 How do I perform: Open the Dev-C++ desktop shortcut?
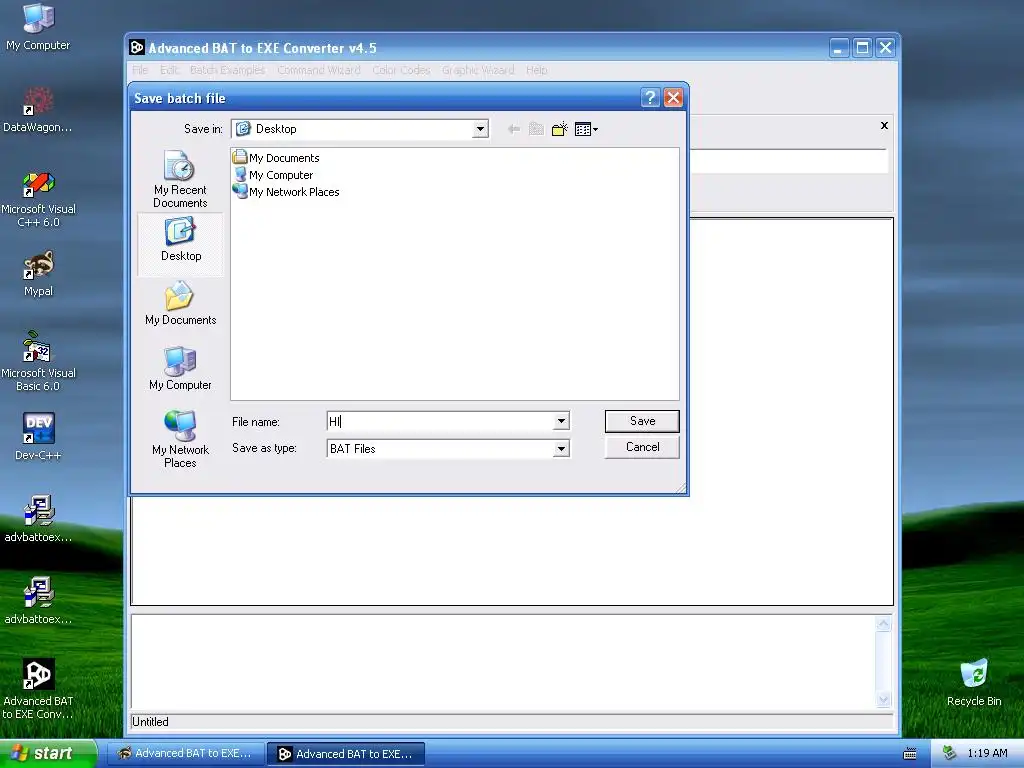38,438
